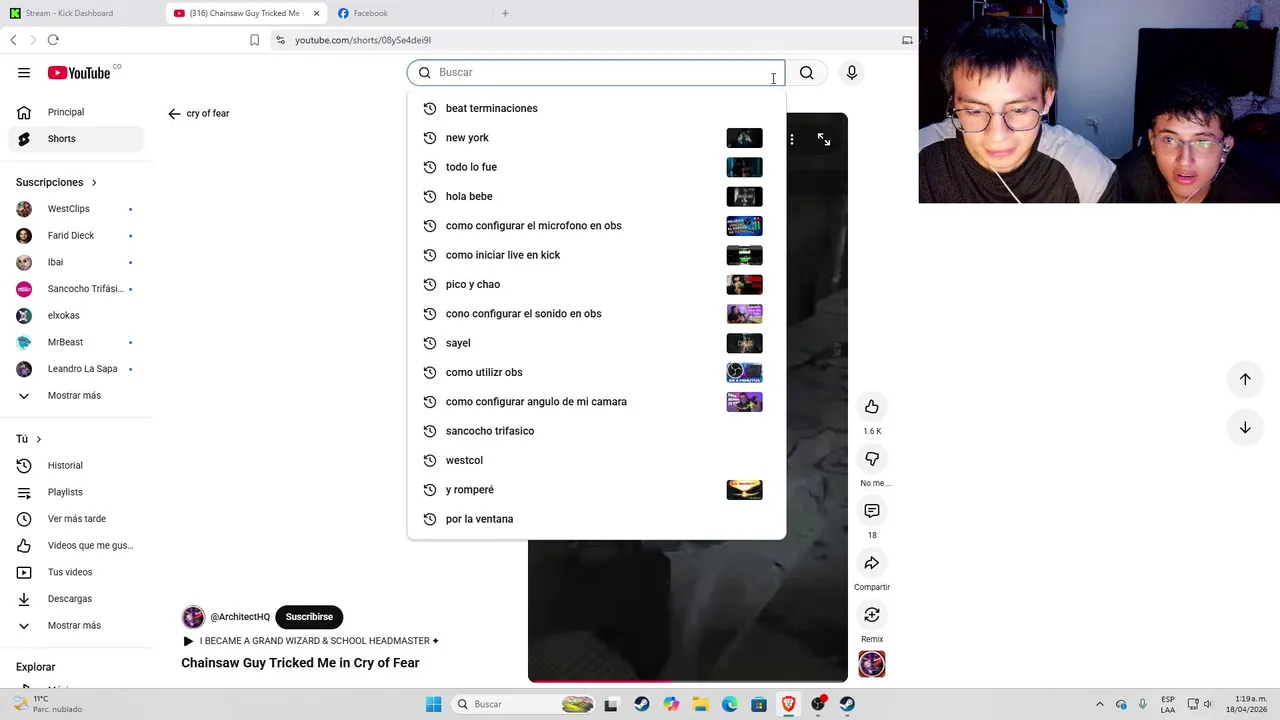Select suggestion como iniciar live en kick
Image resolution: width=1280 pixels, height=720 pixels.
click(x=596, y=255)
